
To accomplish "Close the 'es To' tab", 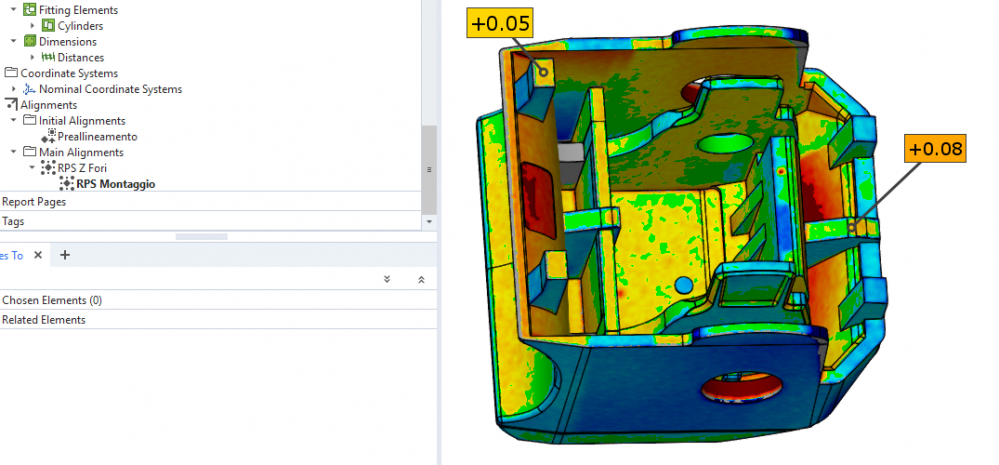I will tap(38, 255).
